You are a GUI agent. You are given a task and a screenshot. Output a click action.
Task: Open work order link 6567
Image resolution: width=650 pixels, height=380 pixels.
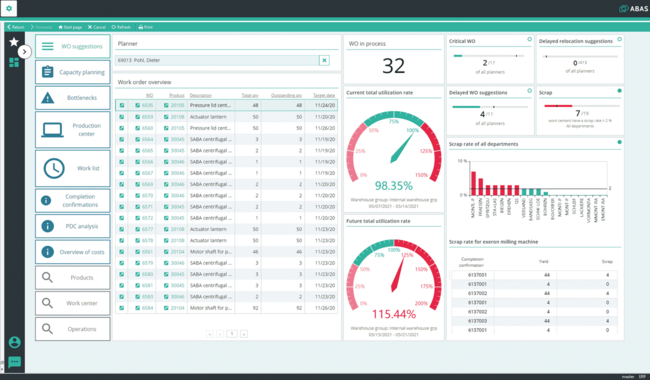tap(148, 173)
